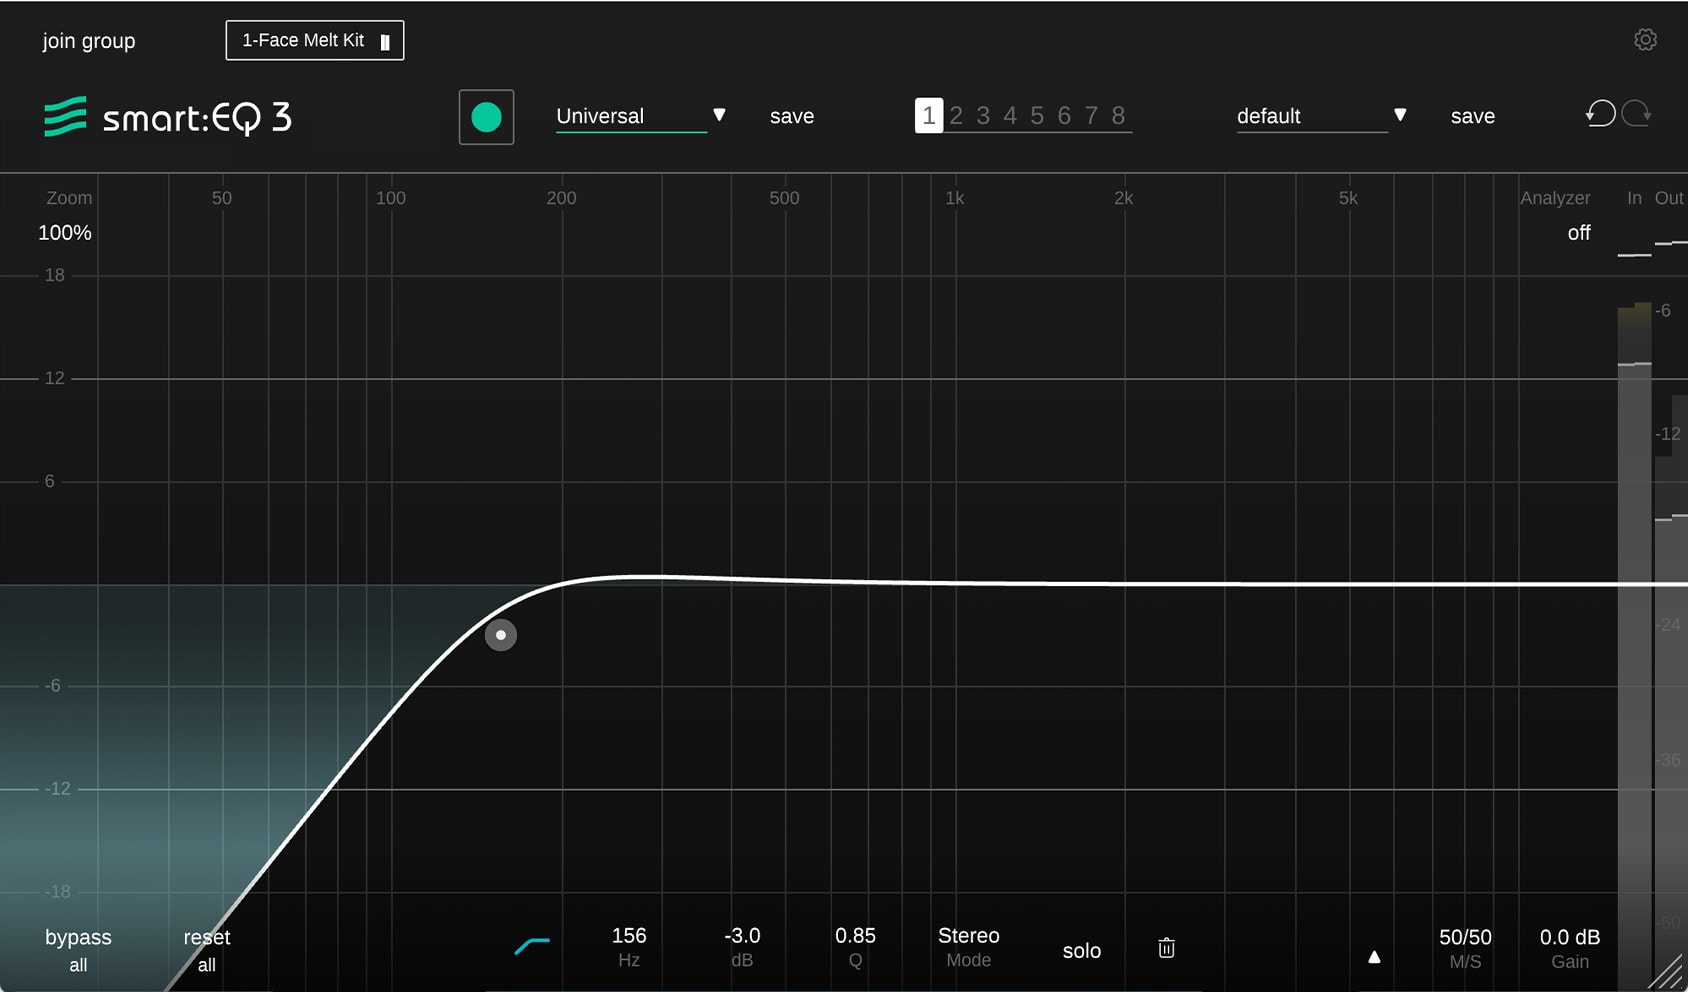The image size is (1688, 992).
Task: Click the green smart:EQ learning button
Action: (486, 117)
